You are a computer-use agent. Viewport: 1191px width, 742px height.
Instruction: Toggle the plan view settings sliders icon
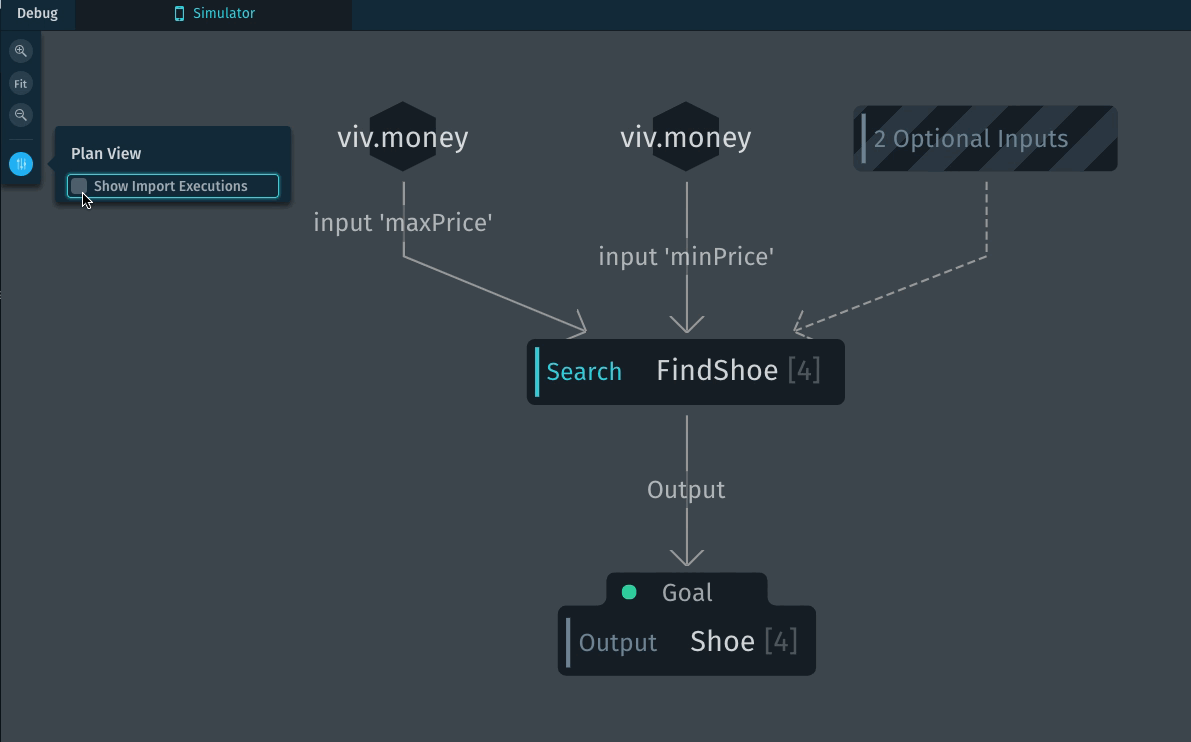[21, 164]
